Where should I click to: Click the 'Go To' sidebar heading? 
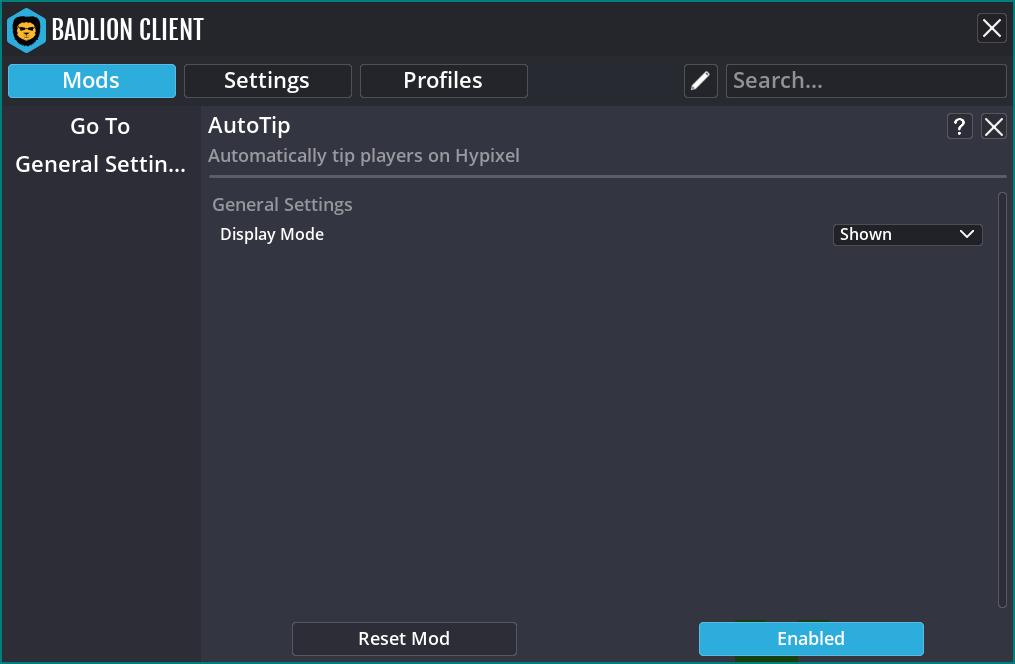point(100,126)
